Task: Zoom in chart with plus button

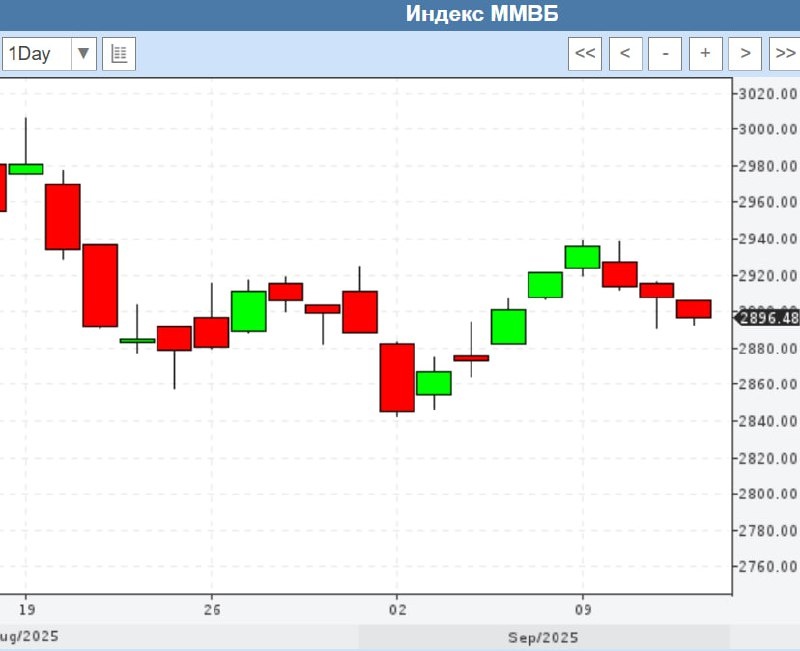Action: 706,54
